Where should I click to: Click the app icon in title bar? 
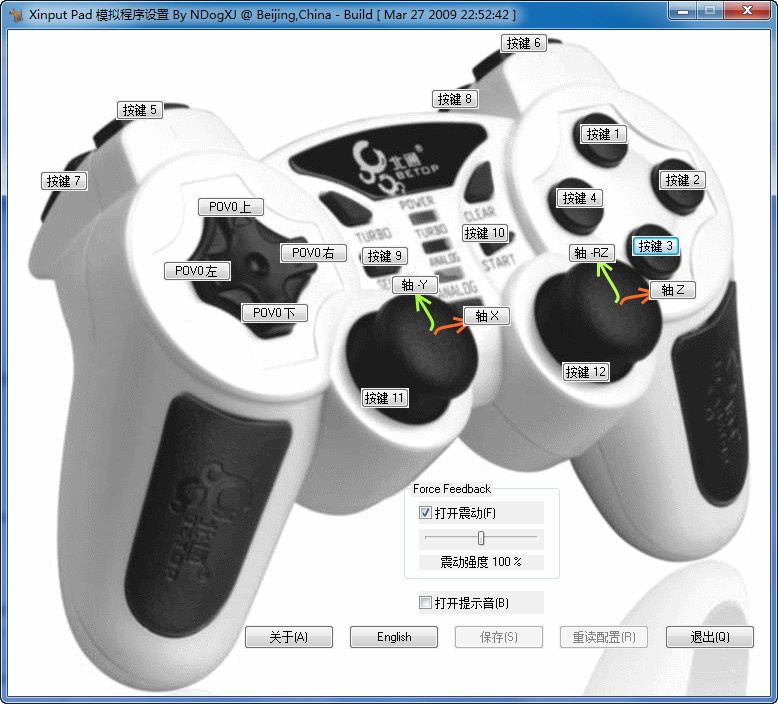point(16,15)
